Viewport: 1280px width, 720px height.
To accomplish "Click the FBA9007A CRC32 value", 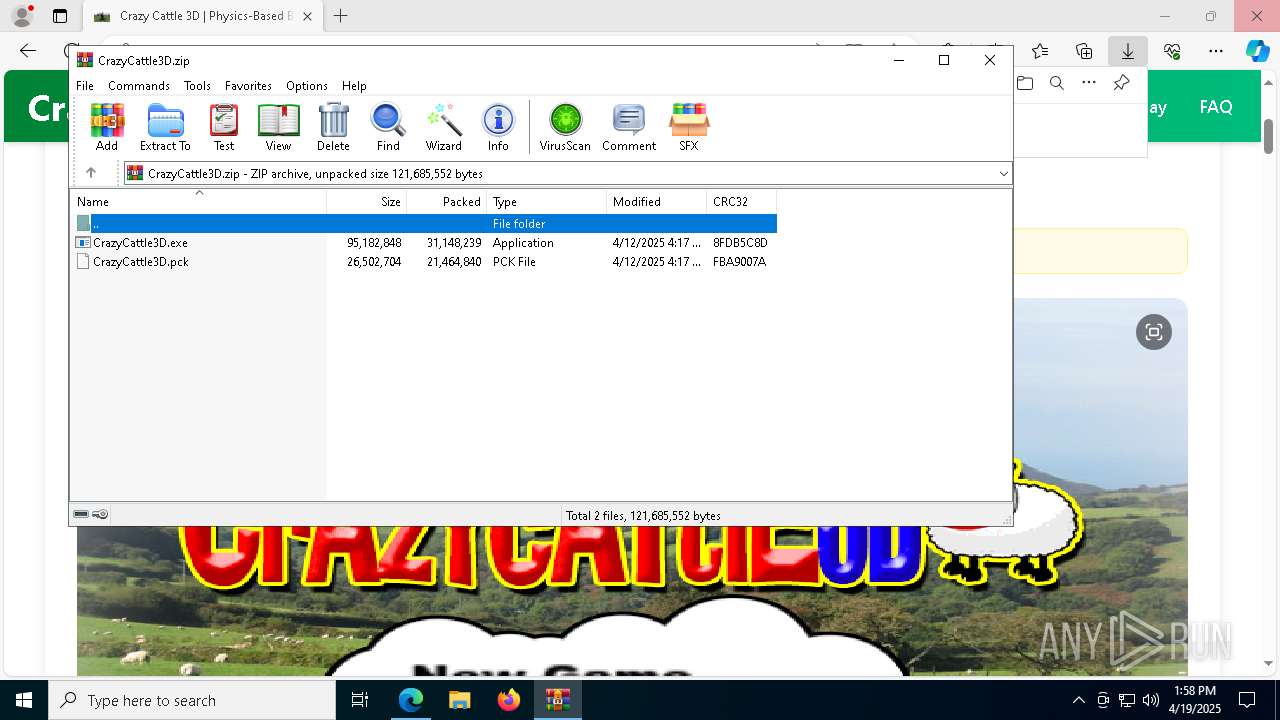I will click(739, 262).
